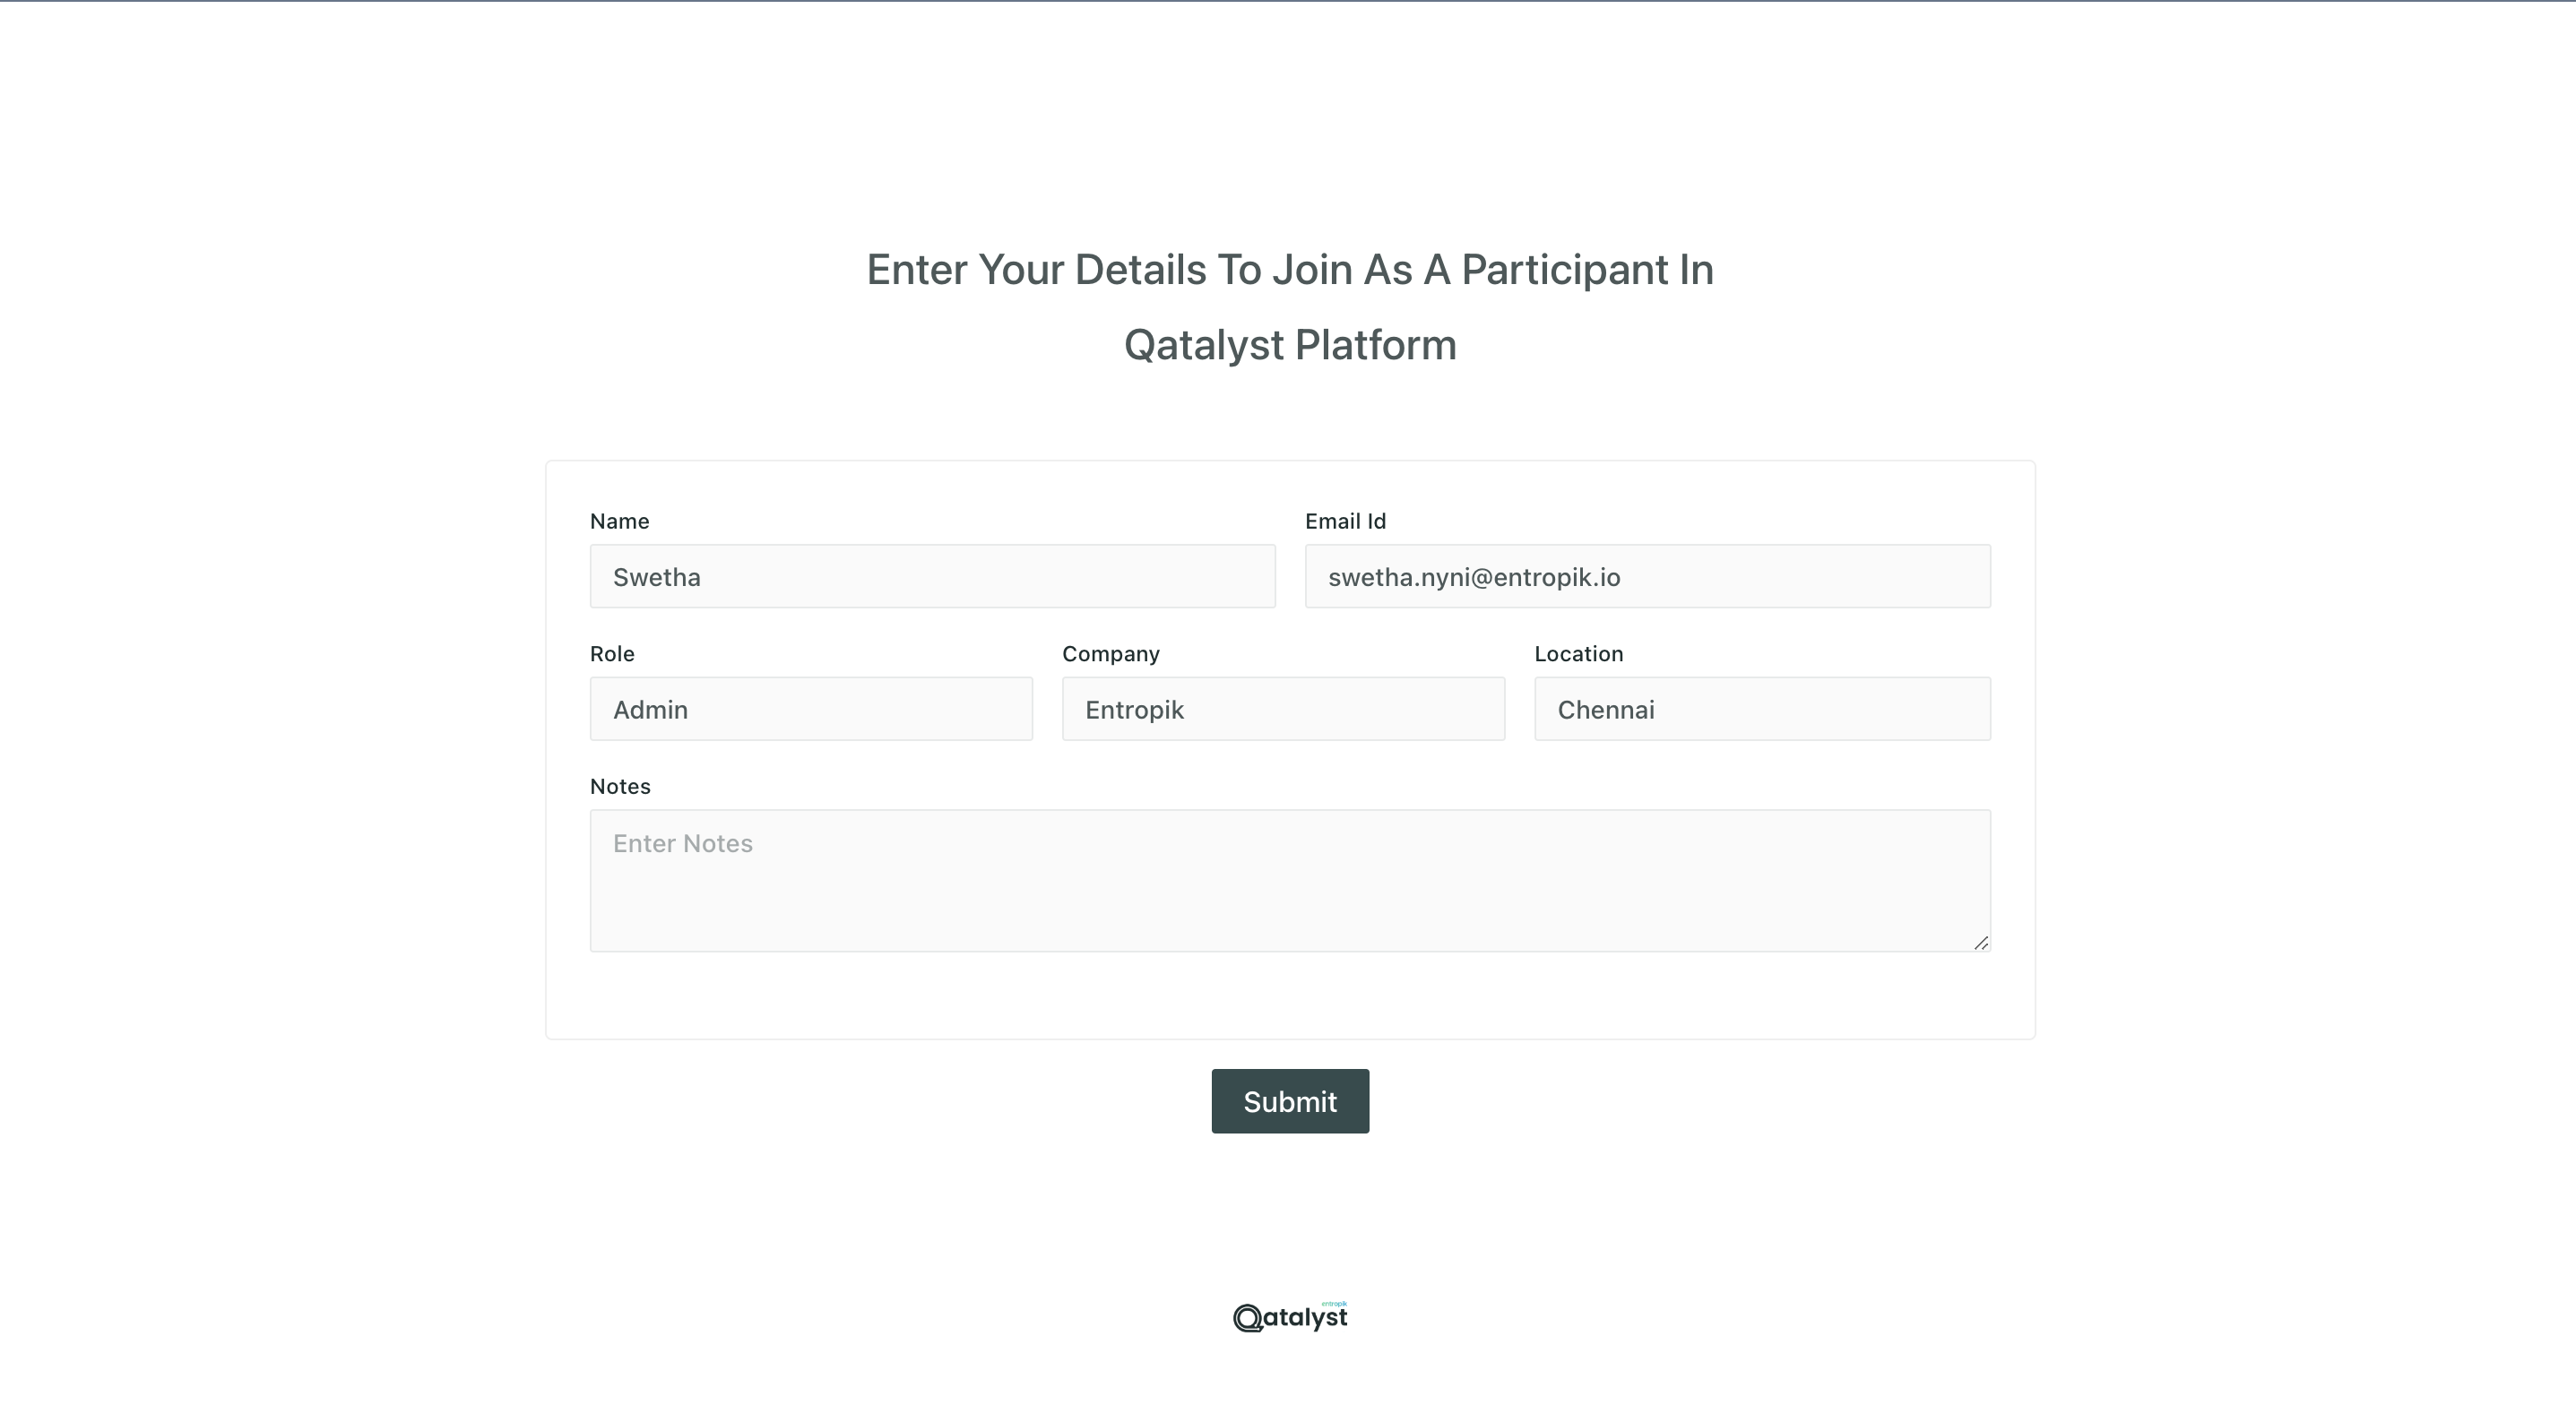Select the Company field showing Entropik
Screen dimensions: 2576x1405
coord(1283,709)
